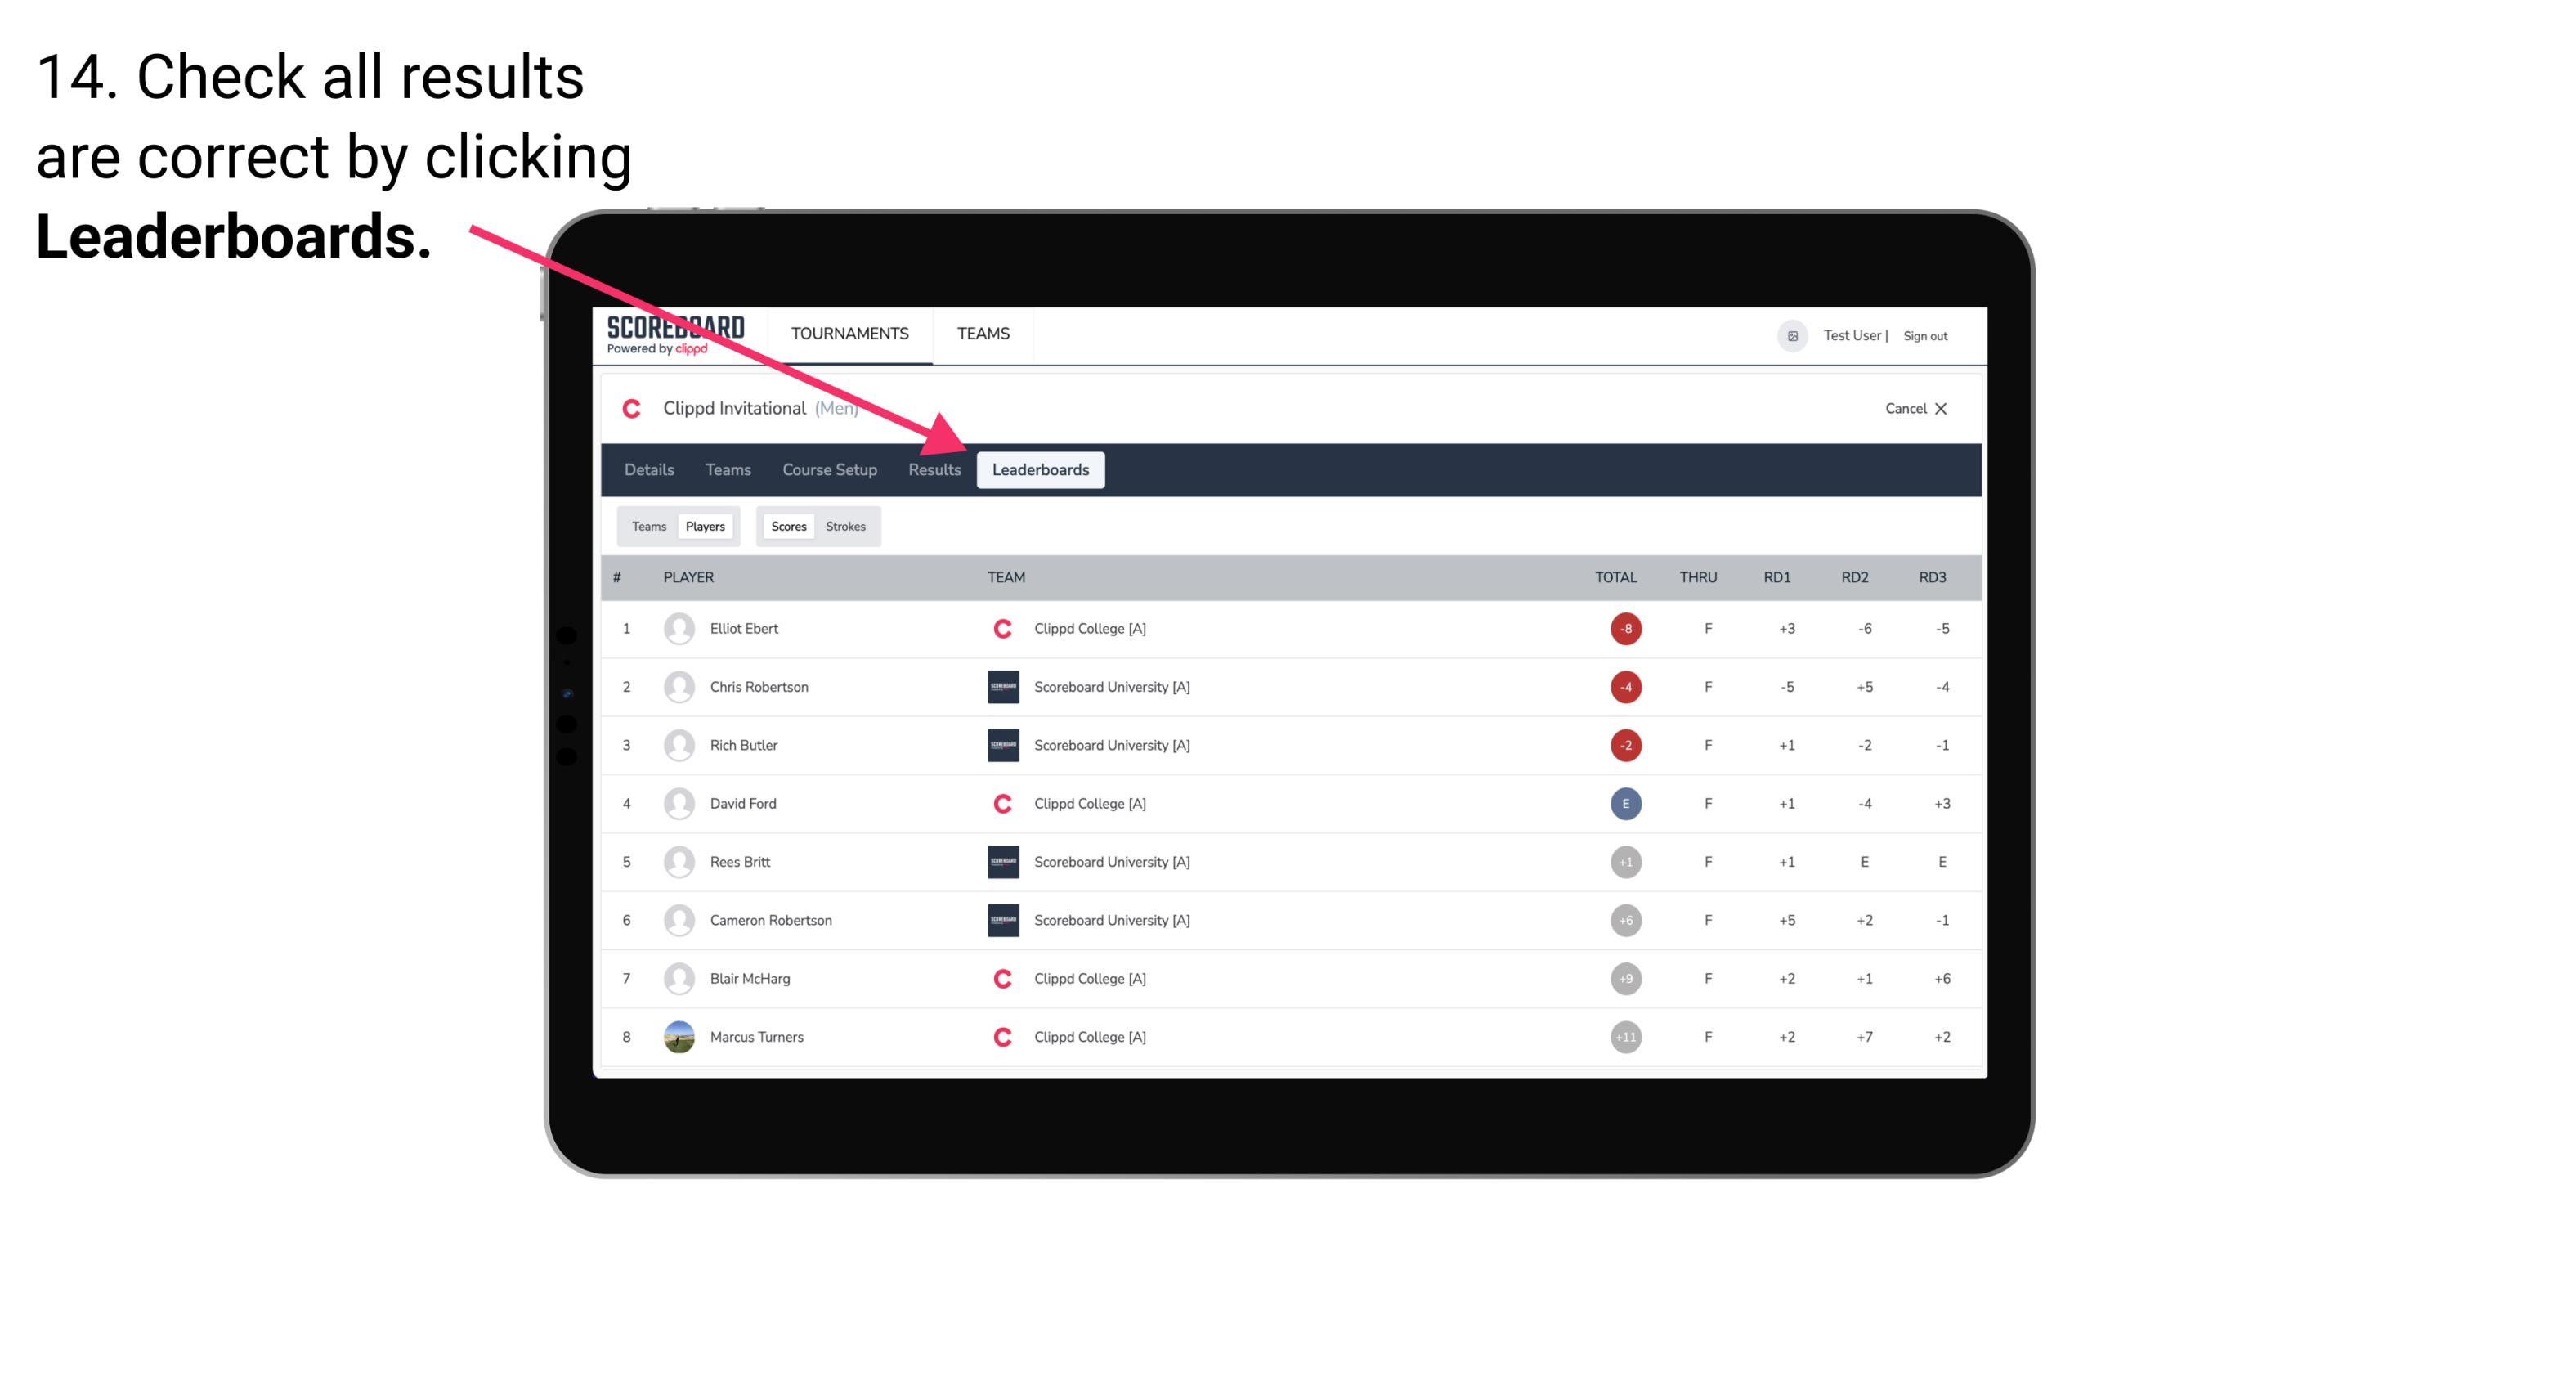The width and height of the screenshot is (2576, 1386).
Task: Open the Leaderboards tab
Action: (1041, 469)
